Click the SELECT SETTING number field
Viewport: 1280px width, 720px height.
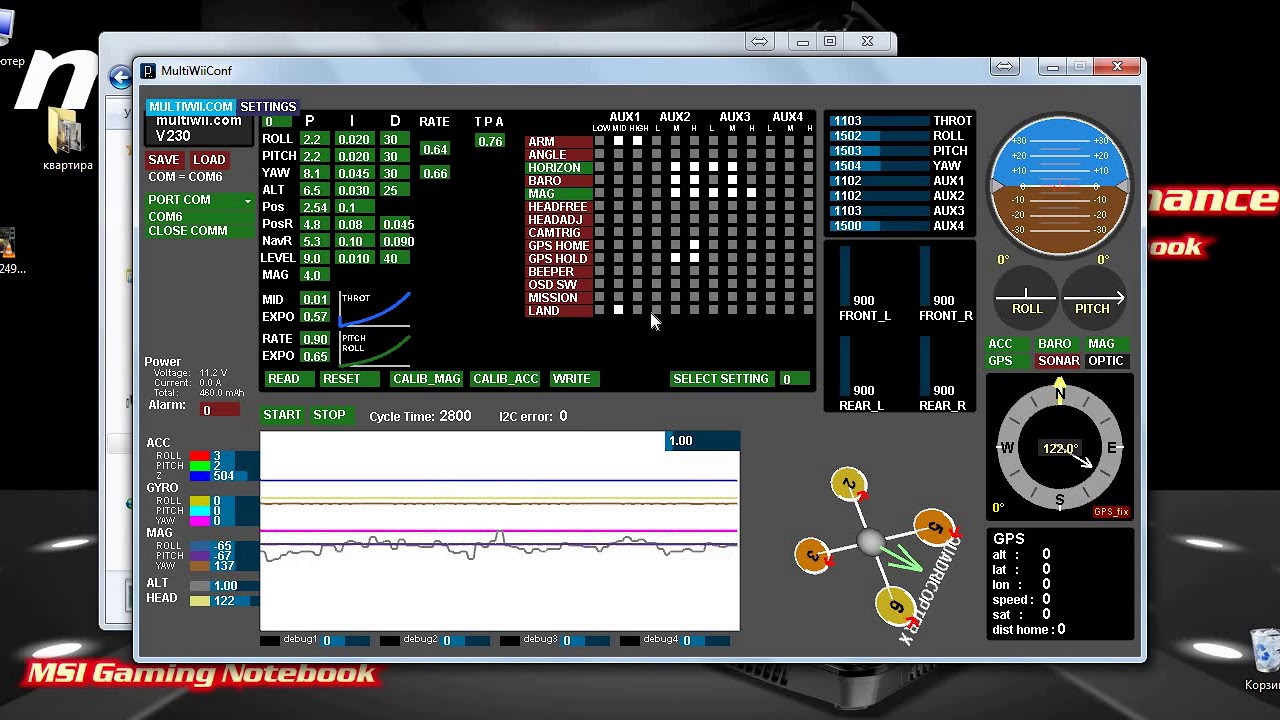coord(793,379)
